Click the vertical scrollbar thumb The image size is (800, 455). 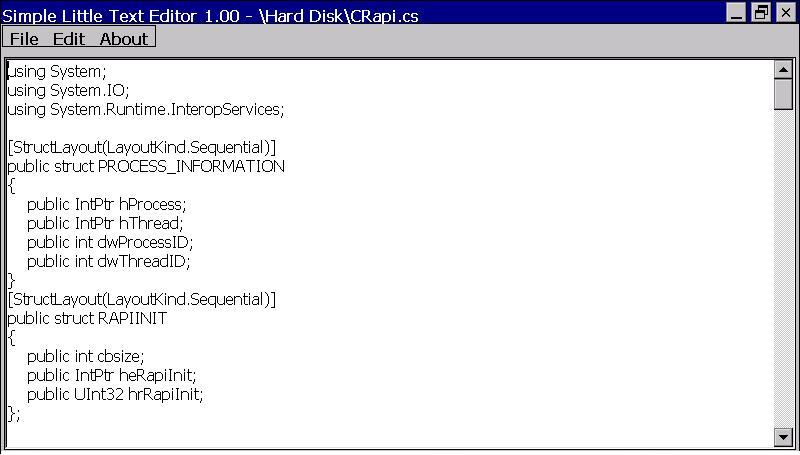click(x=783, y=93)
